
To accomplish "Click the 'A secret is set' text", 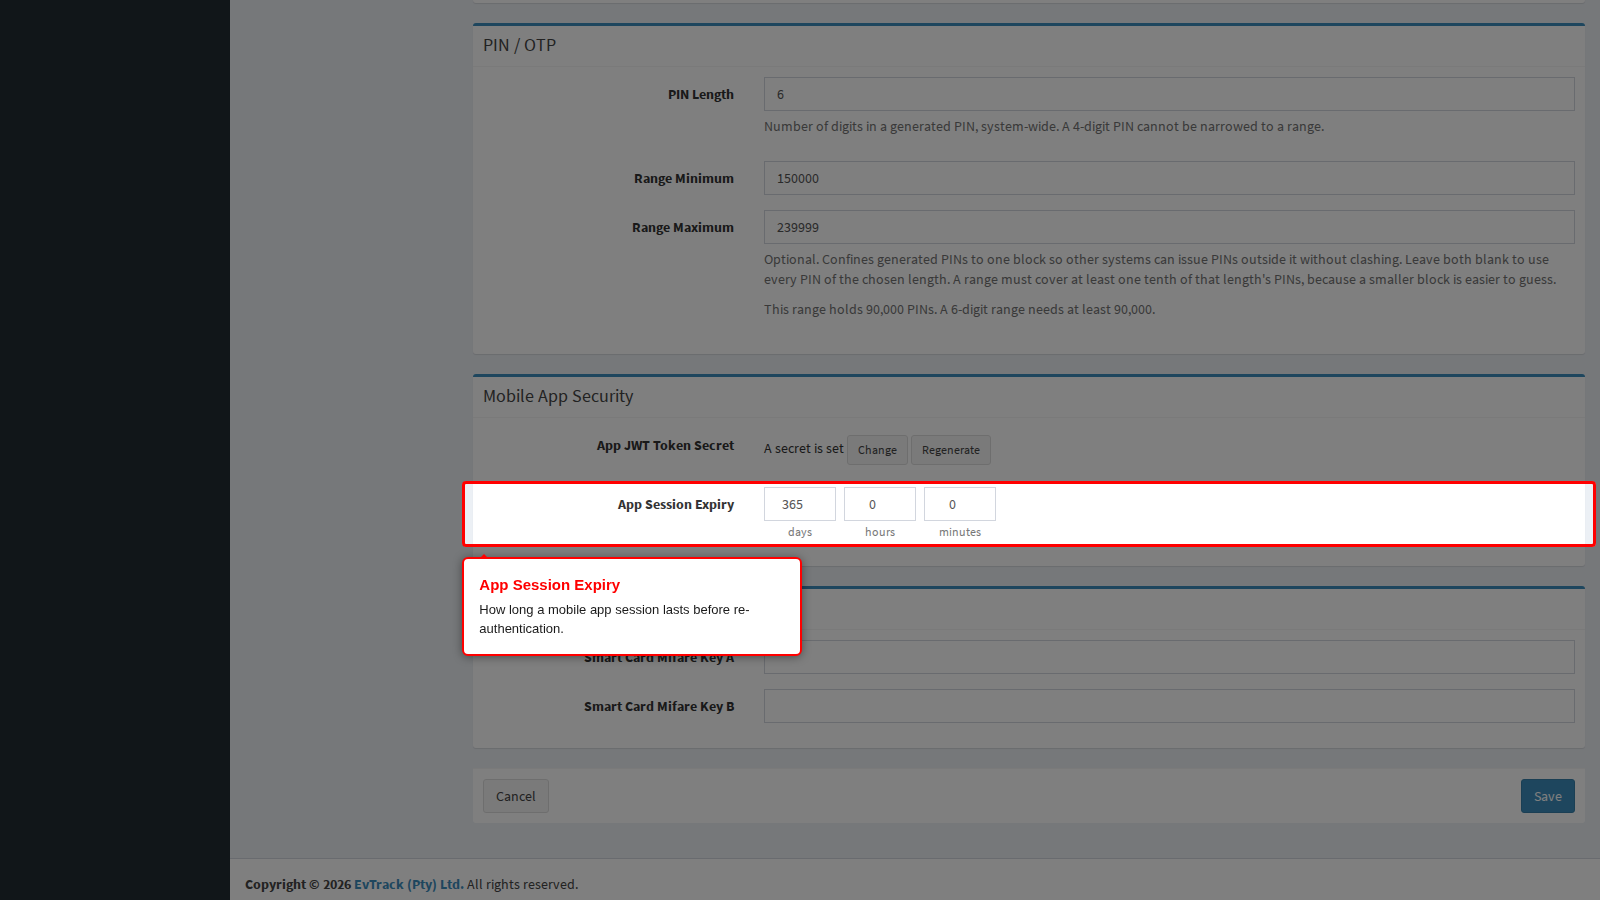I will pyautogui.click(x=803, y=449).
